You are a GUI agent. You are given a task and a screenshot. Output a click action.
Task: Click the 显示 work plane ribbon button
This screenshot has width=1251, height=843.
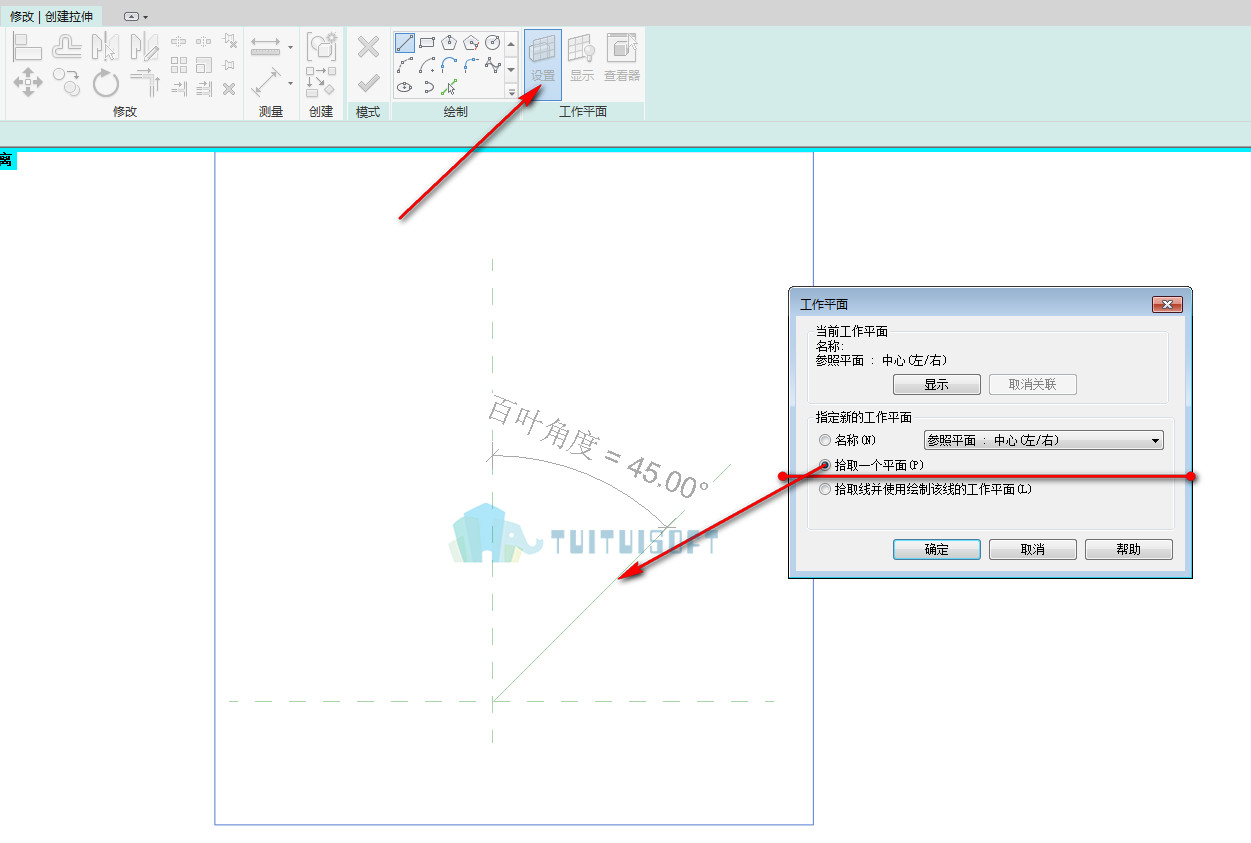point(582,59)
